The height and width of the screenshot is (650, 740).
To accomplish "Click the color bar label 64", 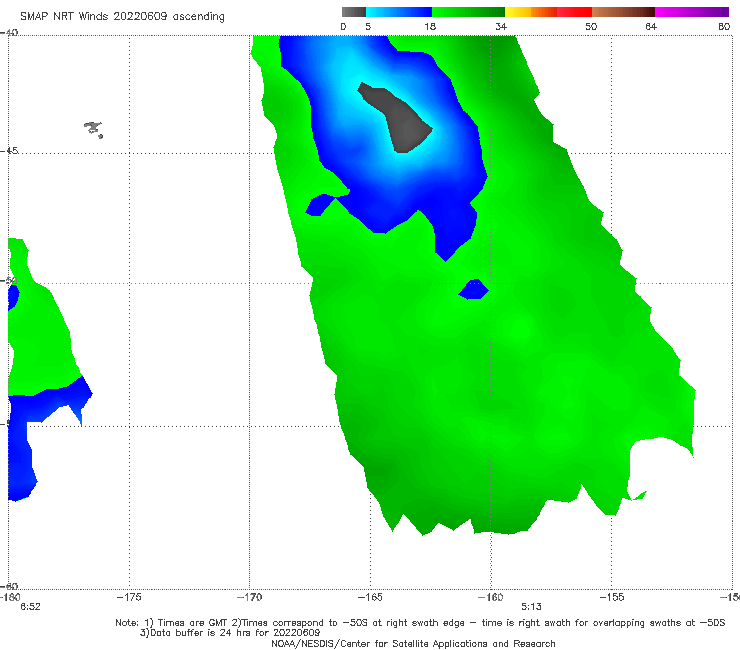I will [x=651, y=26].
